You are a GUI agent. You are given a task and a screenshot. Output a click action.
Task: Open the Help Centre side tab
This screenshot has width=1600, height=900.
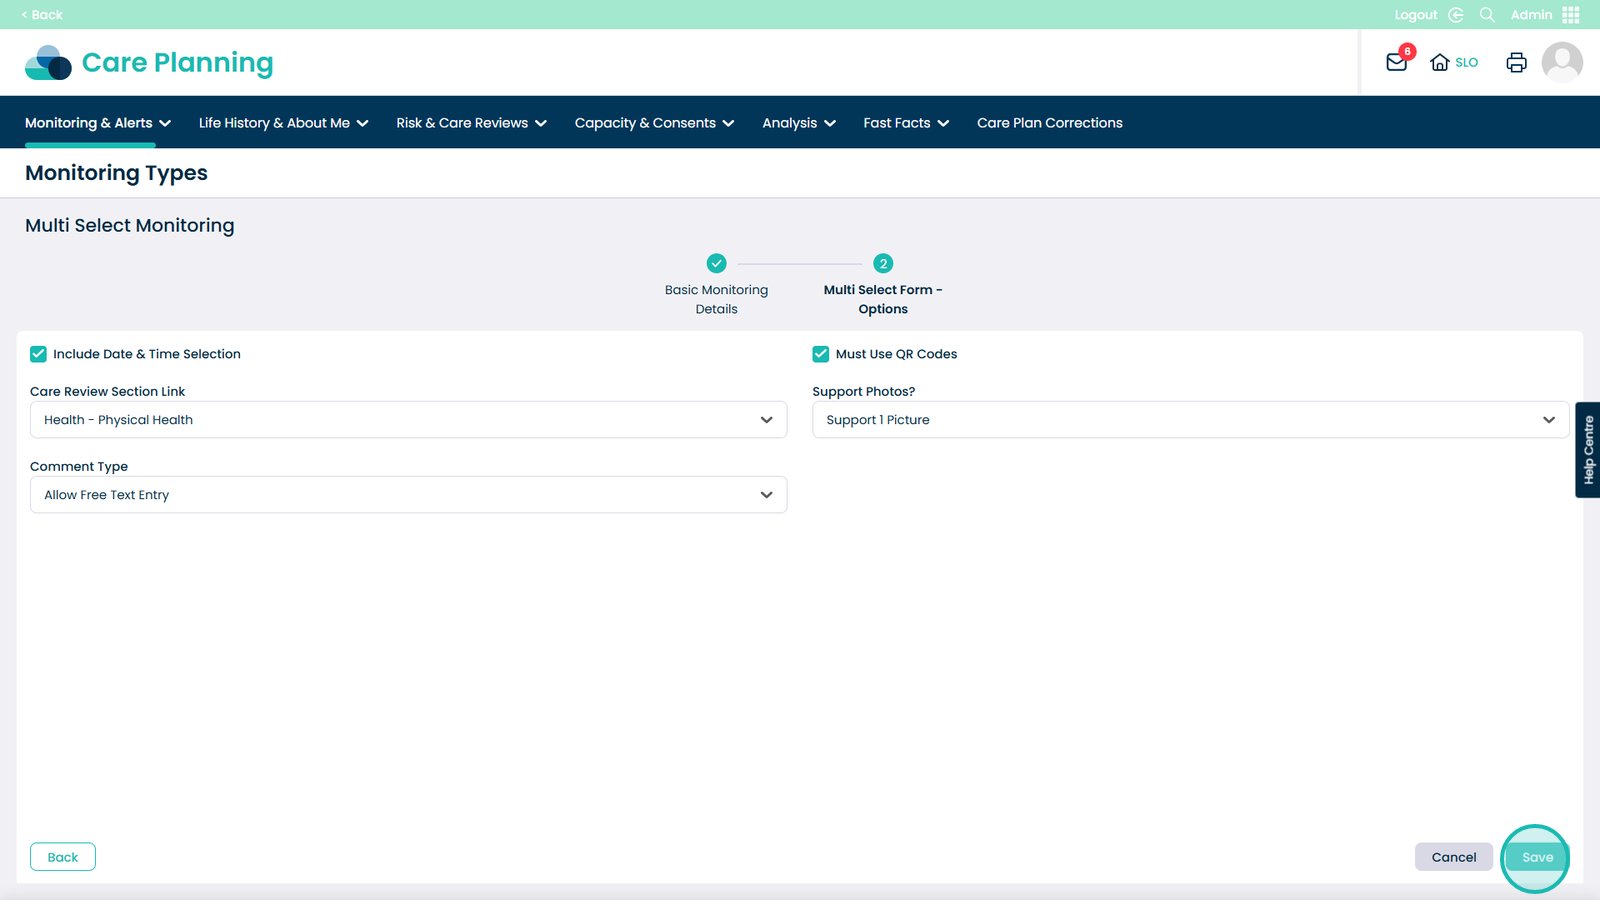[x=1588, y=450]
